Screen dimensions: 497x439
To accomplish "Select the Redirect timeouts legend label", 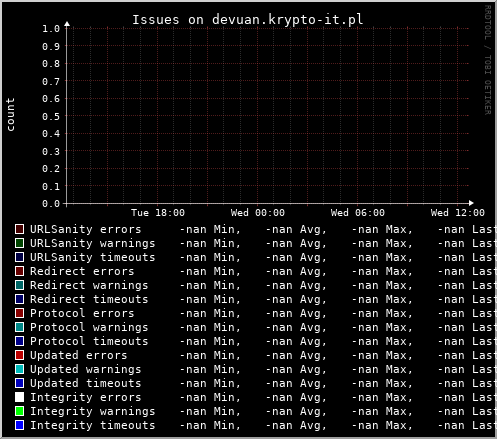I will click(x=89, y=299).
